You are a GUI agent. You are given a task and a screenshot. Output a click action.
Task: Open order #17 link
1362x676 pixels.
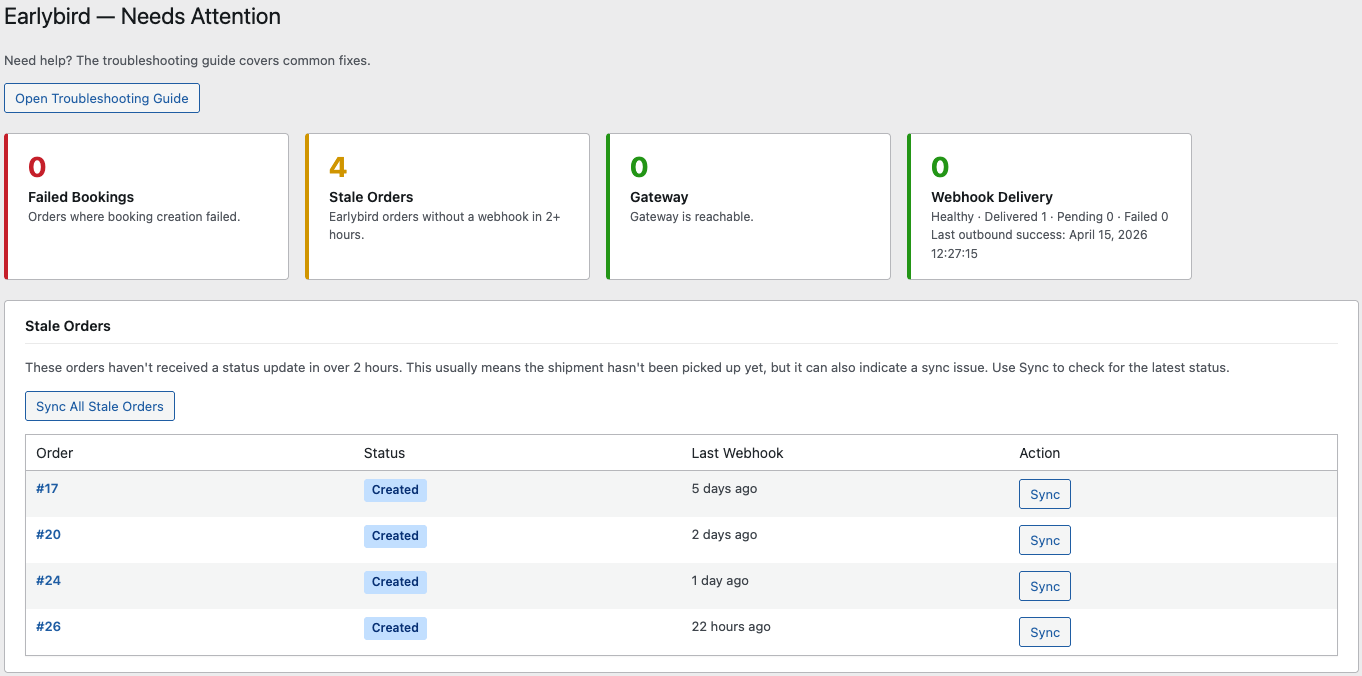point(47,489)
